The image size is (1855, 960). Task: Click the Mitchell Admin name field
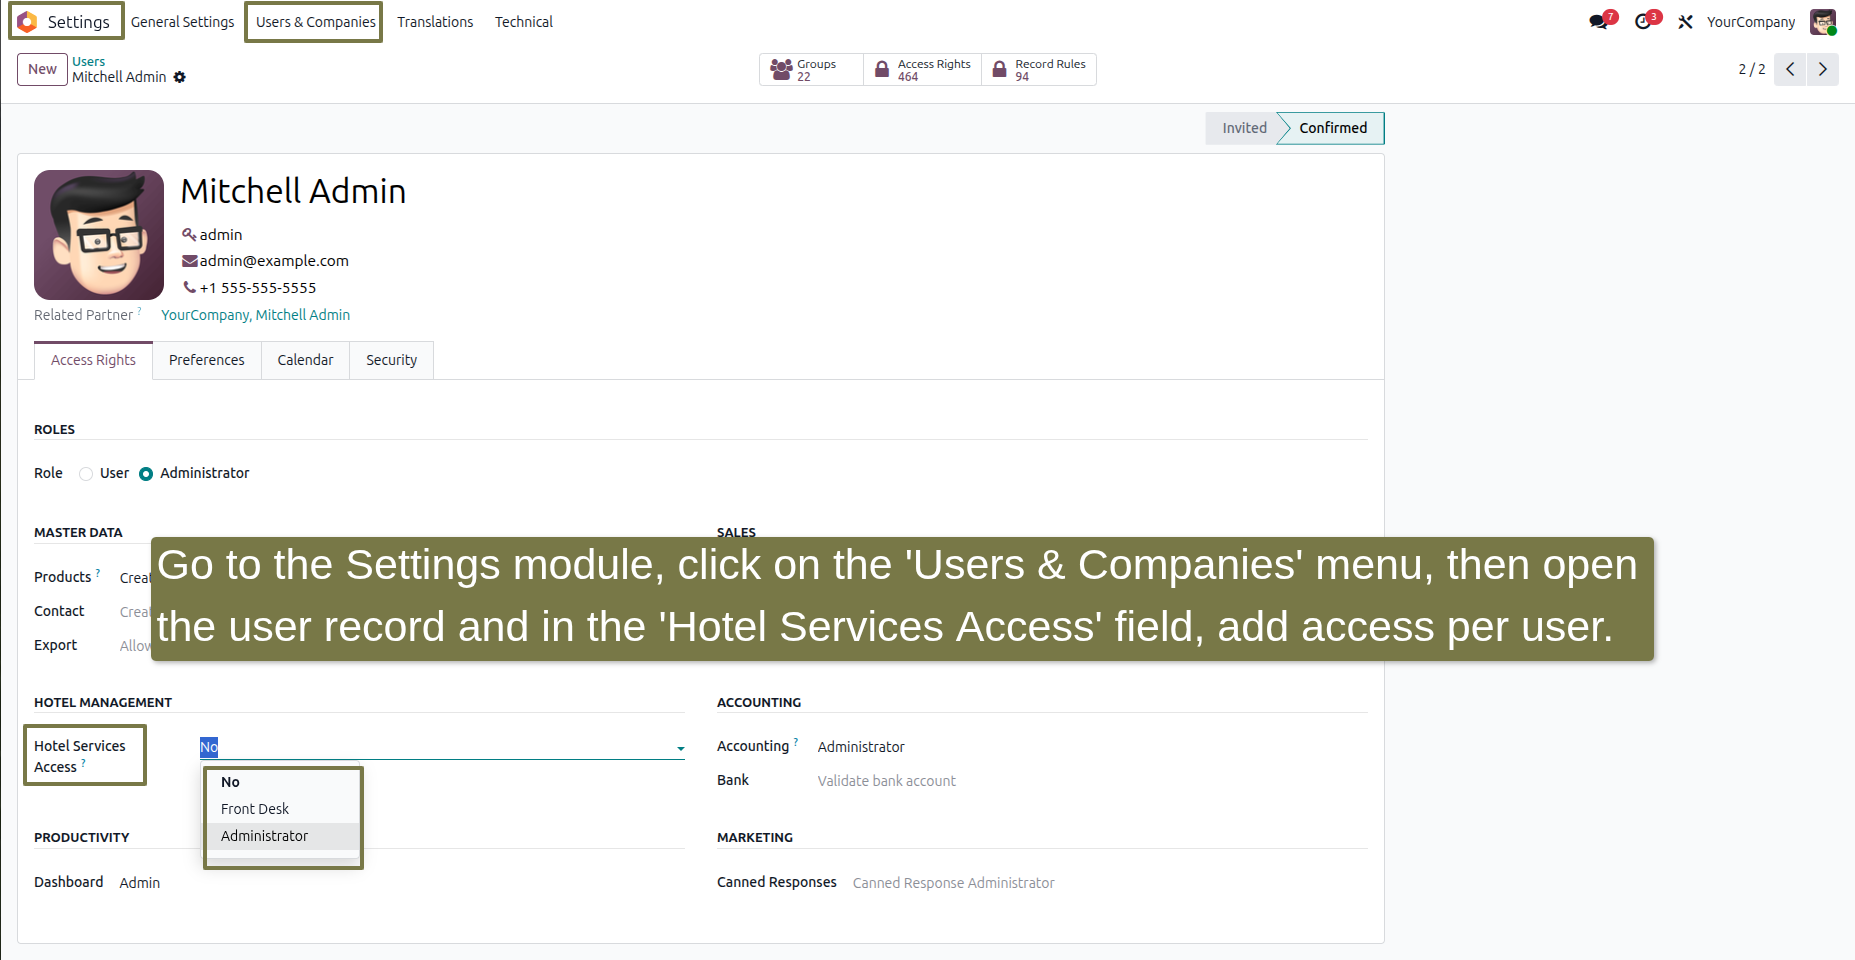coord(293,191)
